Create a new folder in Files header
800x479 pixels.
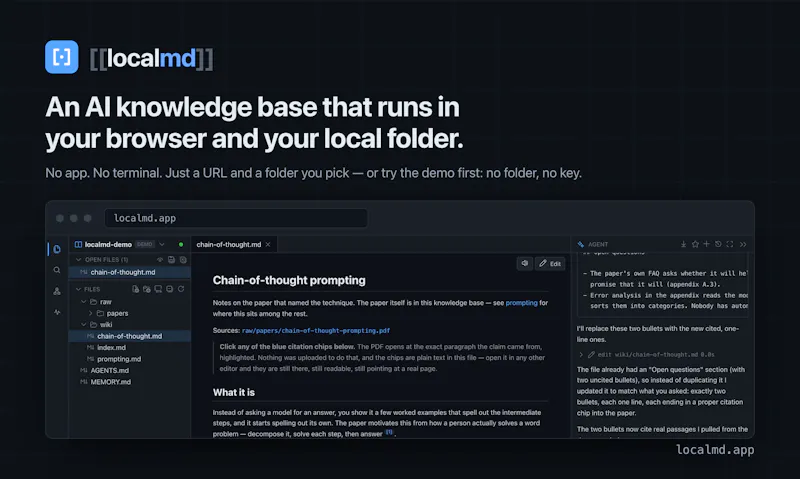(x=147, y=289)
